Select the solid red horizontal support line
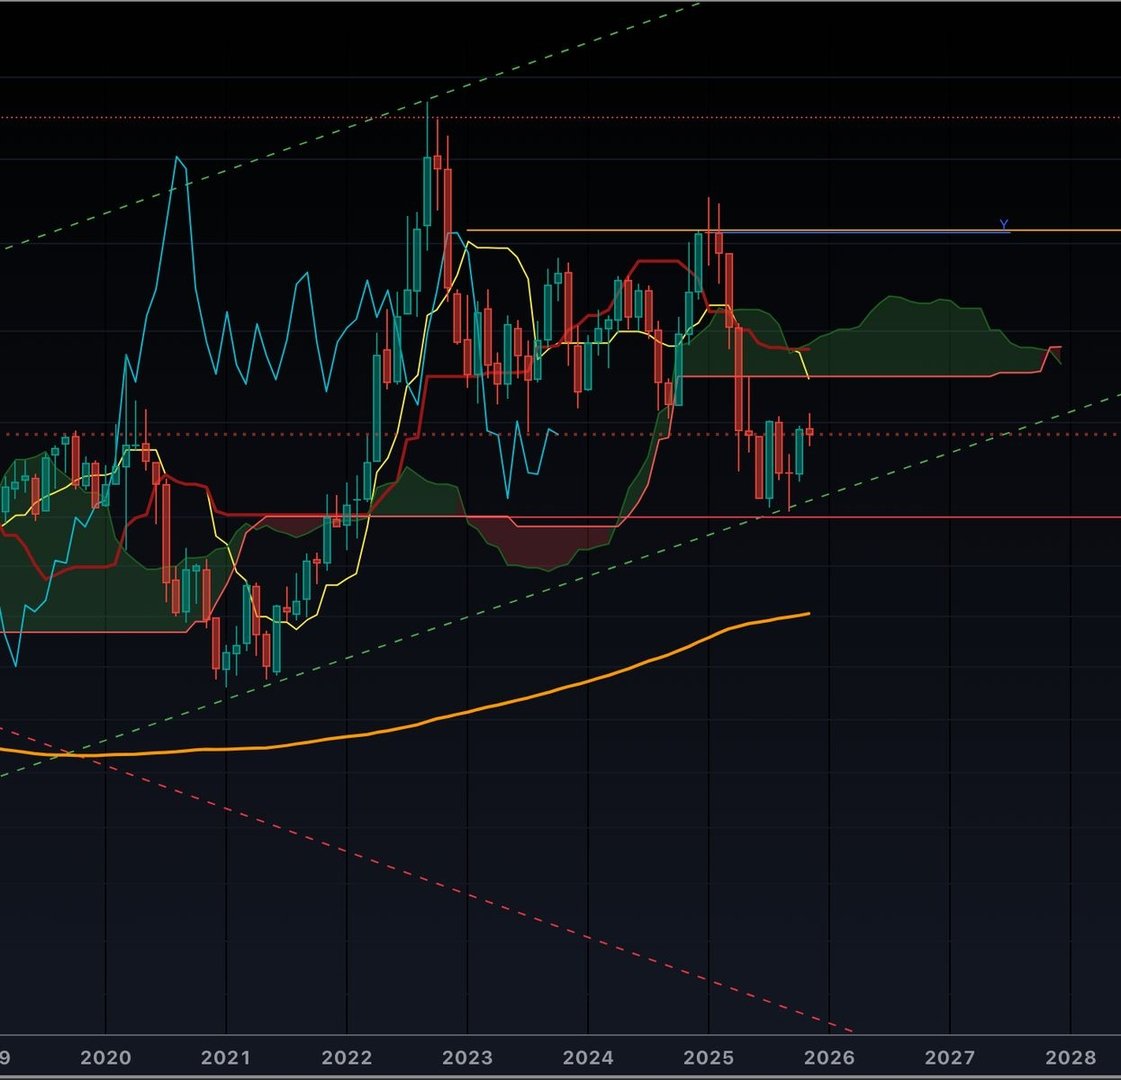The image size is (1121, 1080). [950, 517]
